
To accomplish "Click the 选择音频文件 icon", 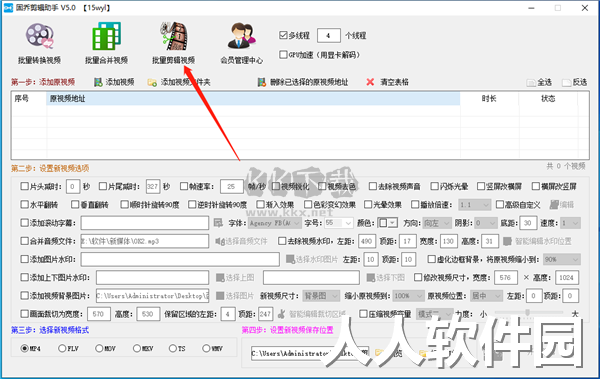I will [x=219, y=241].
